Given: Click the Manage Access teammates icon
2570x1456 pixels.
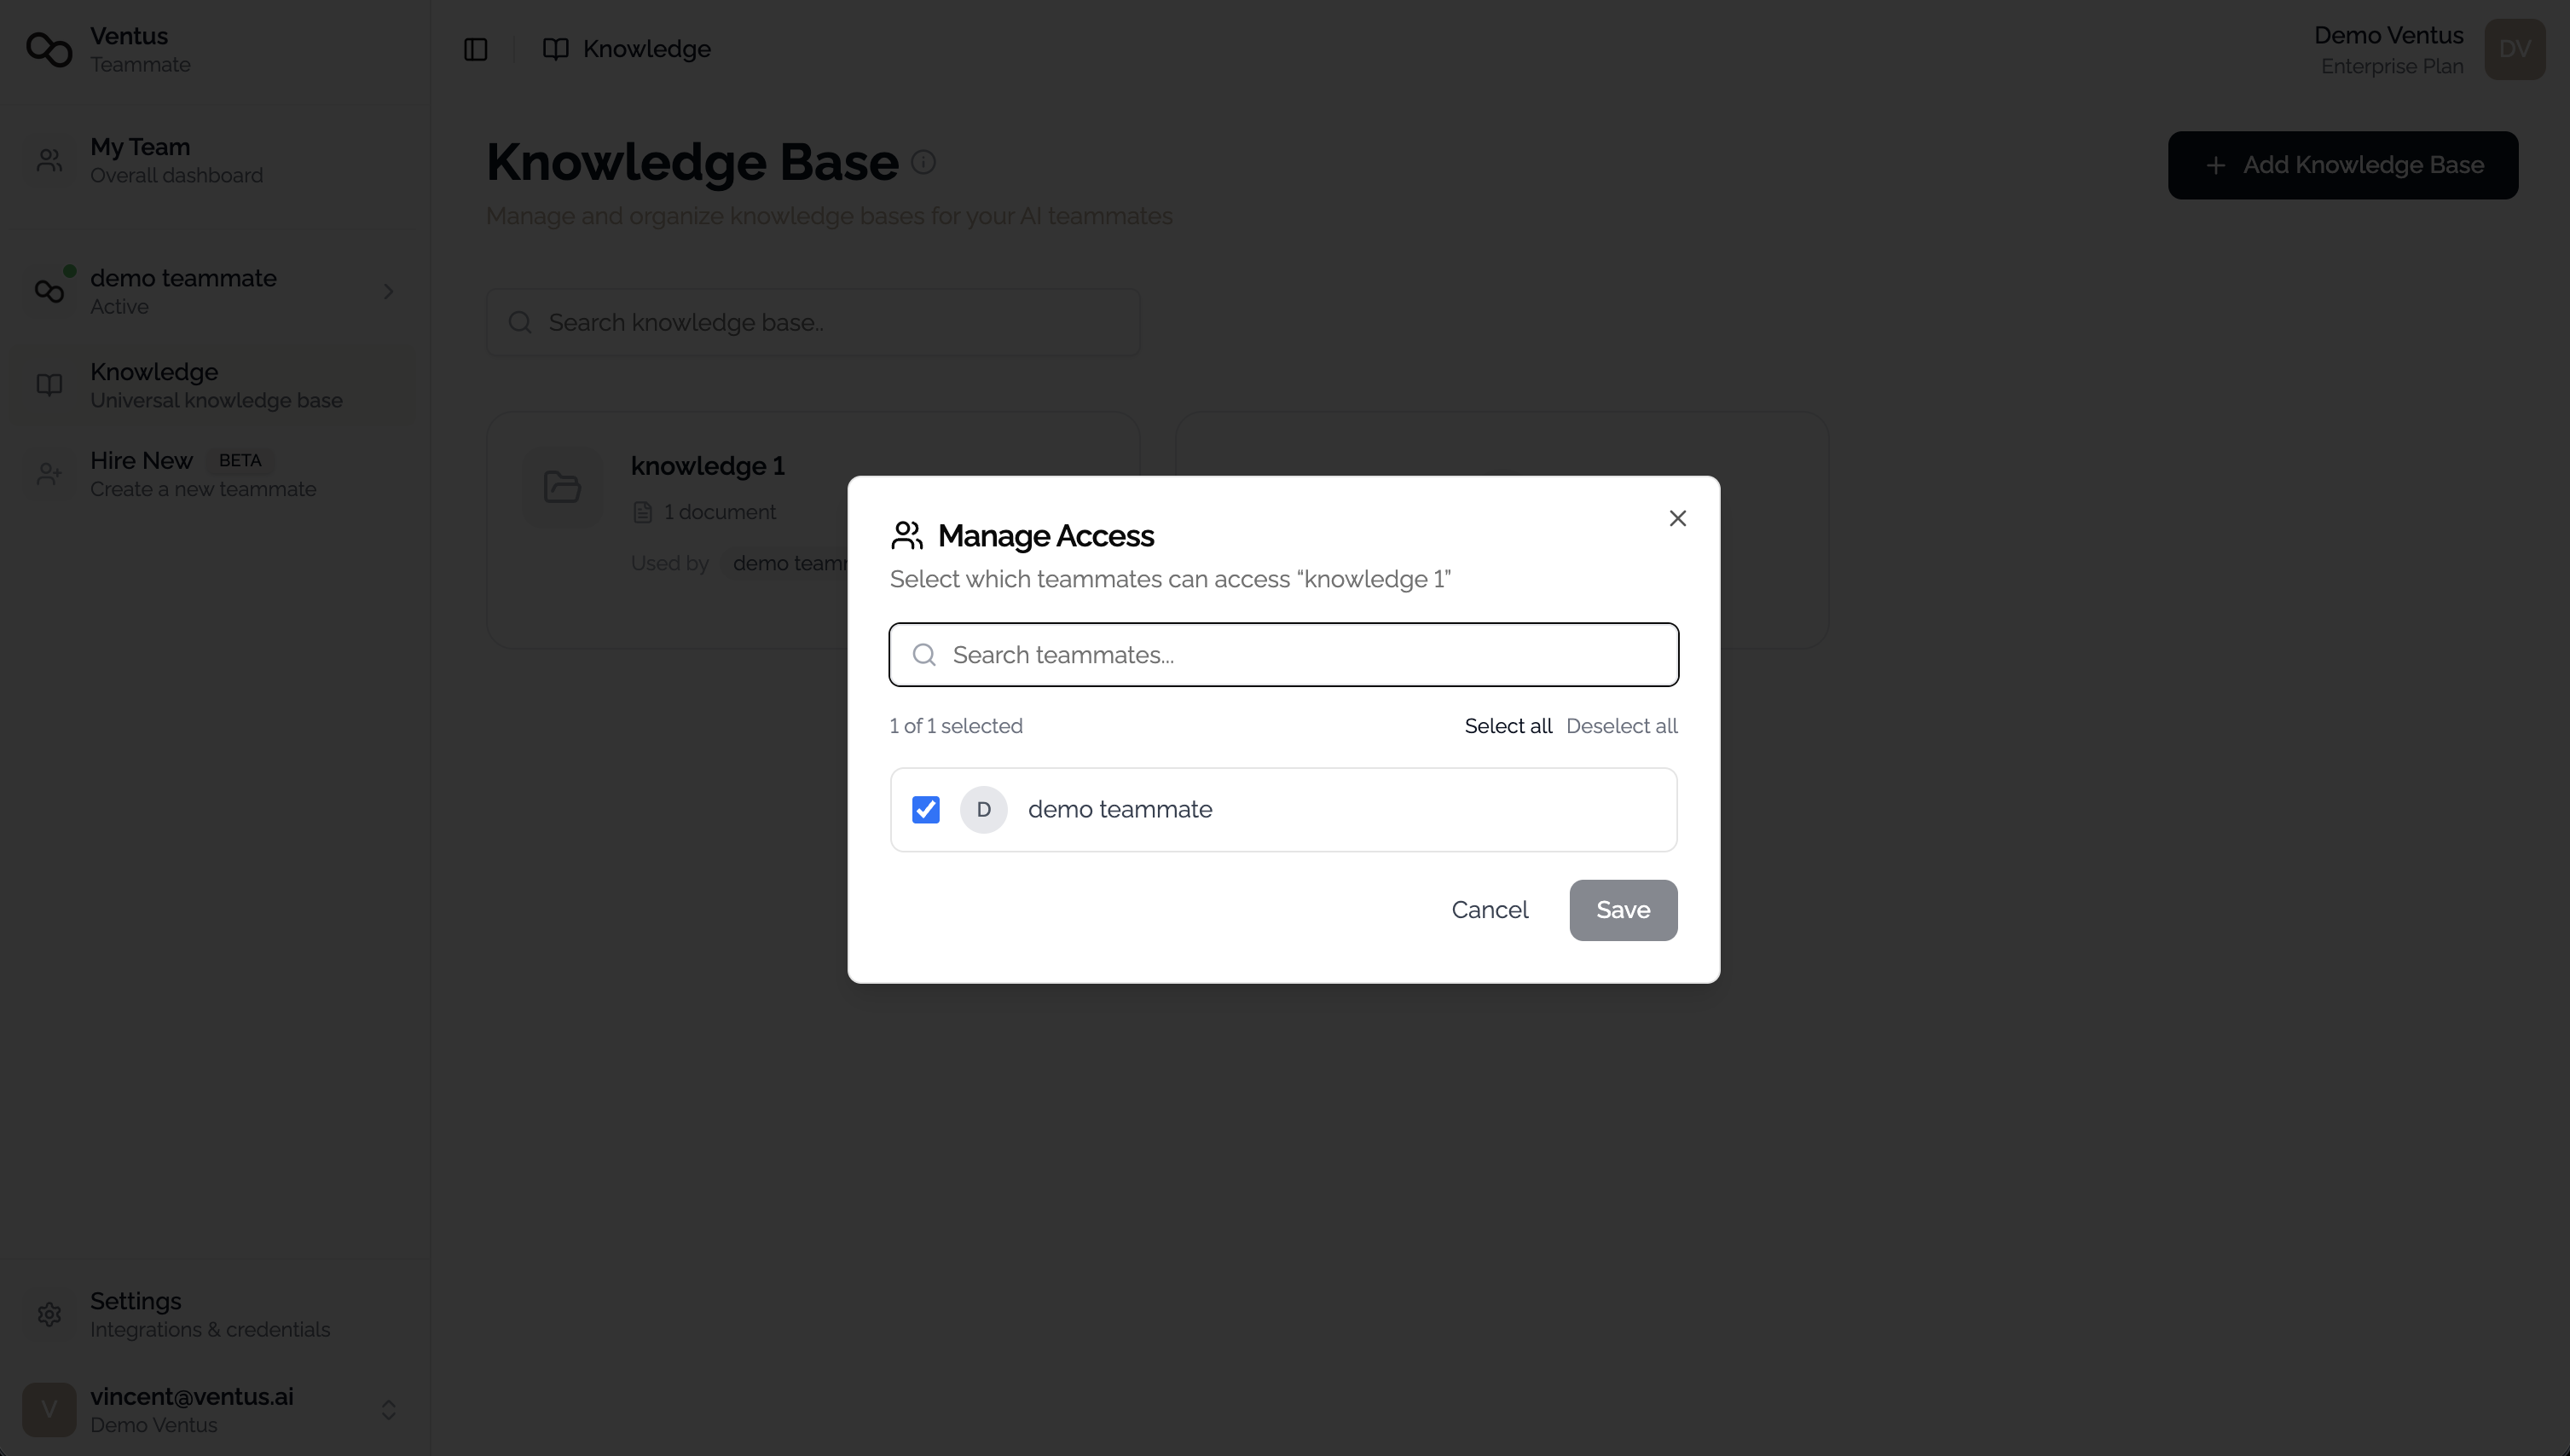Looking at the screenshot, I should [906, 535].
